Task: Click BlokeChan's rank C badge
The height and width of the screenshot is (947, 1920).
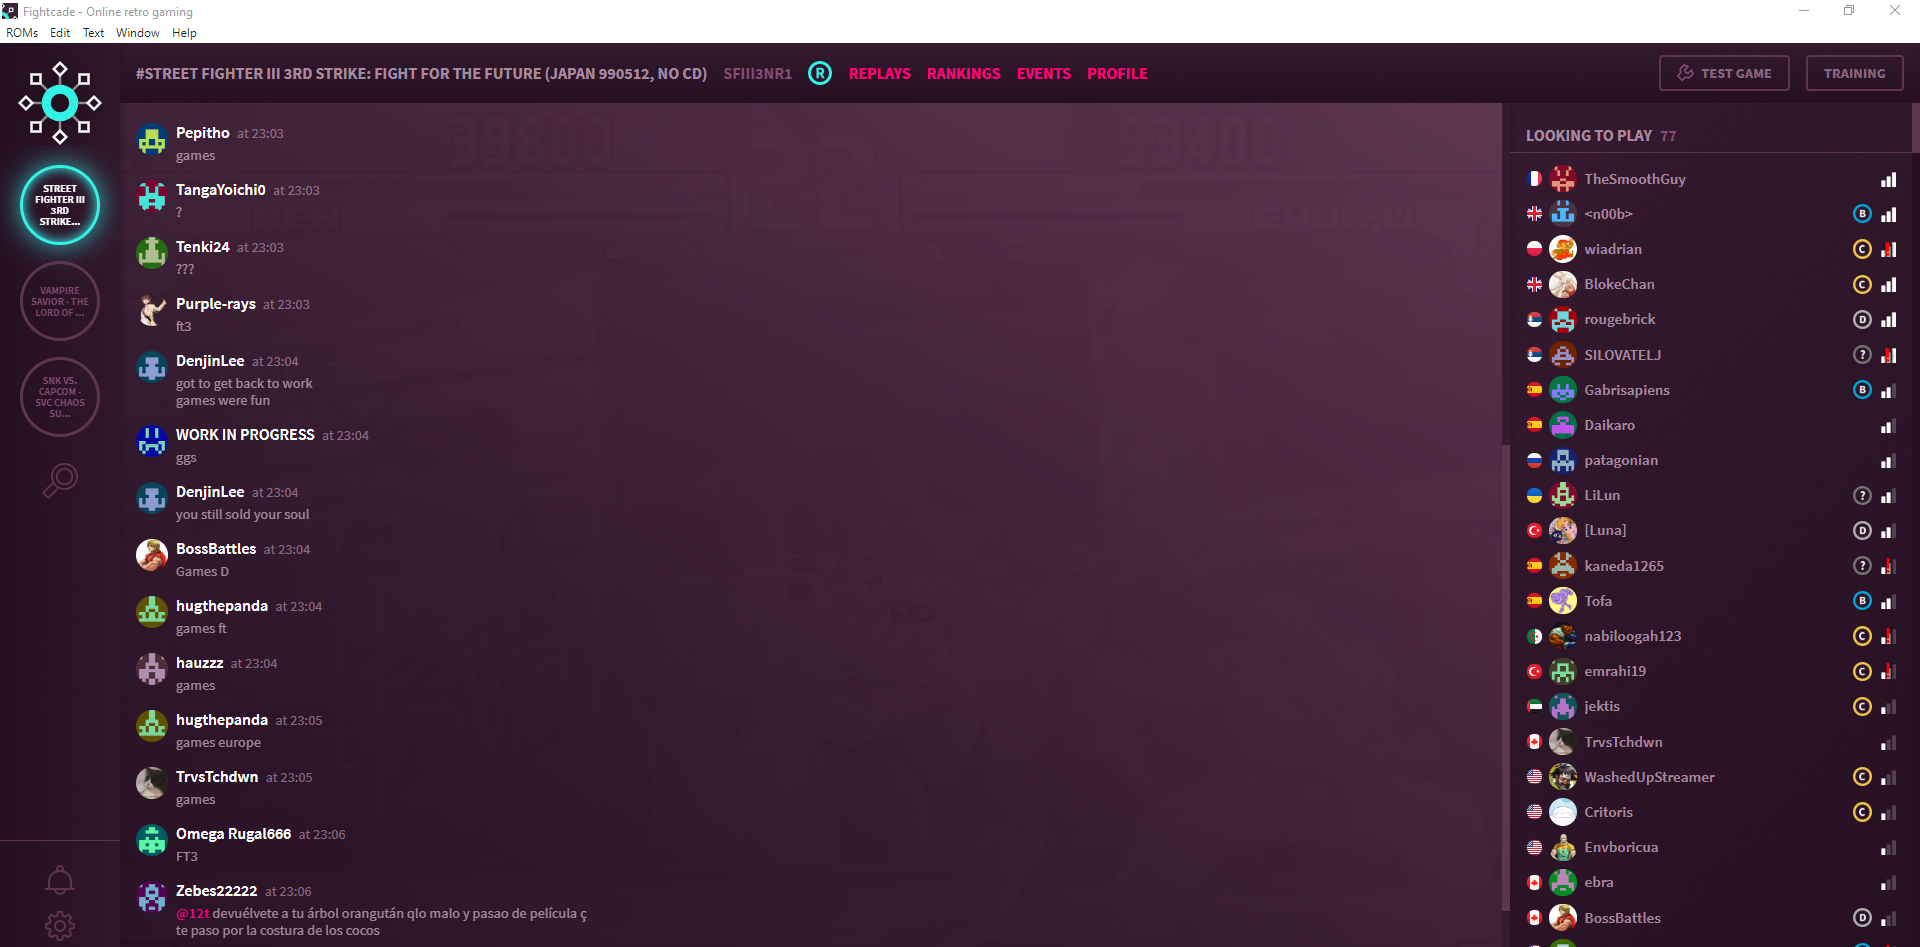Action: [x=1862, y=285]
